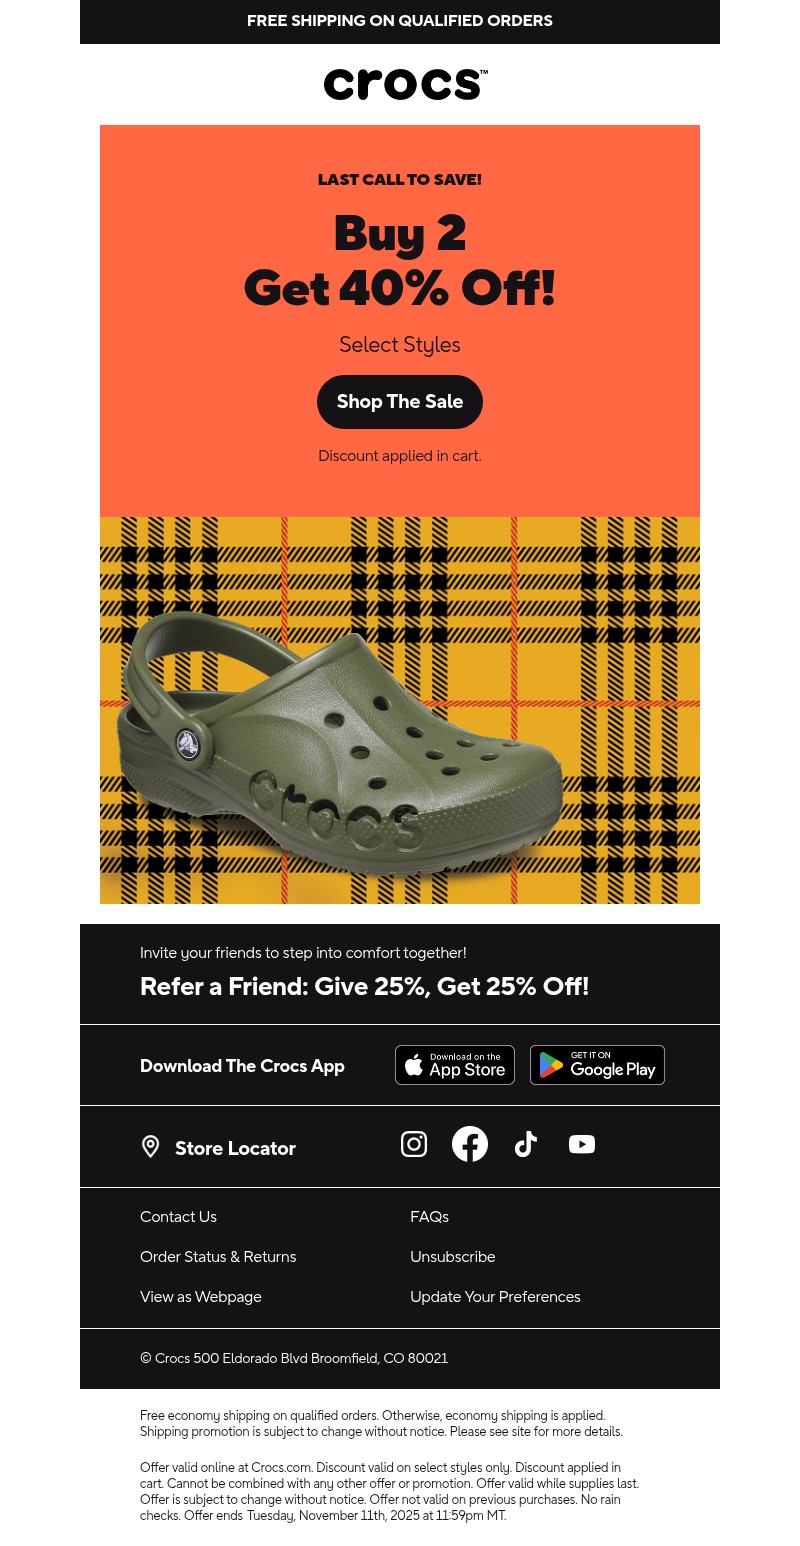Open the Contact Us link

pos(178,1217)
